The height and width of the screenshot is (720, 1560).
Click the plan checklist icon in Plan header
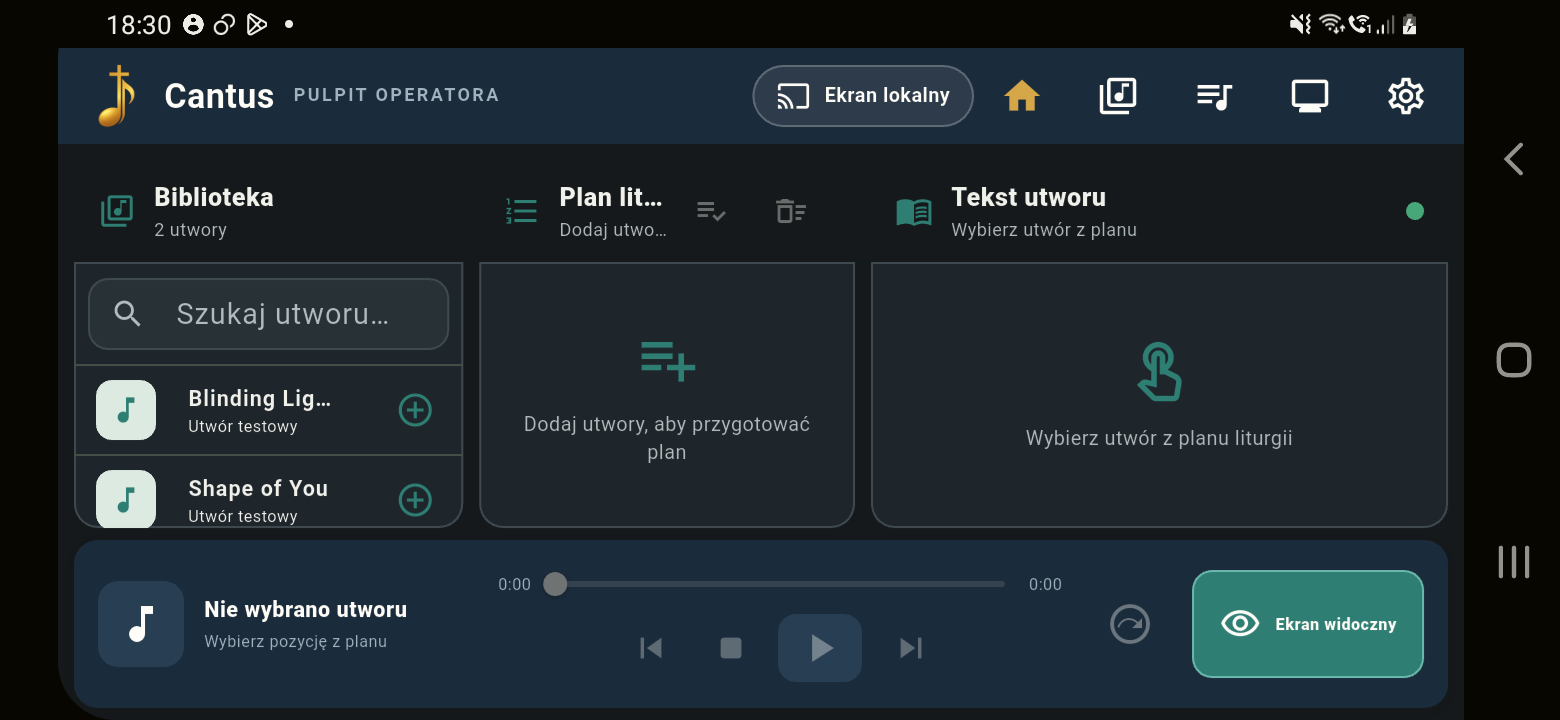[x=711, y=211]
